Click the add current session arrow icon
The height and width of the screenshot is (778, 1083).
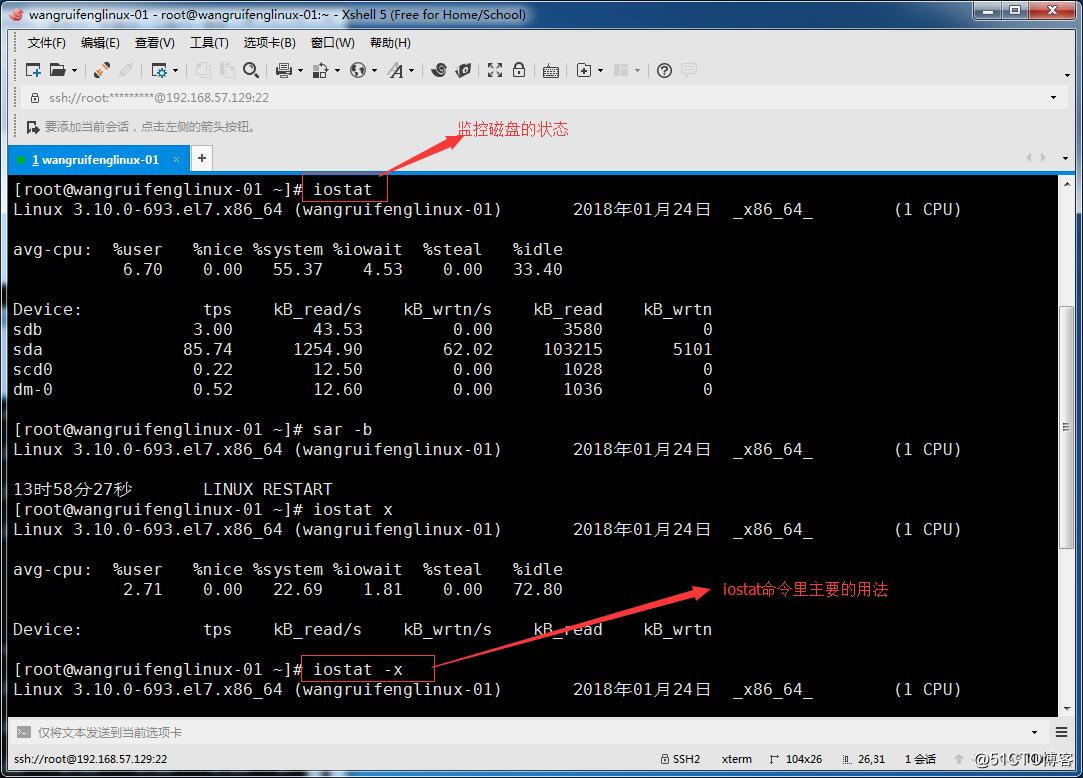[32, 127]
